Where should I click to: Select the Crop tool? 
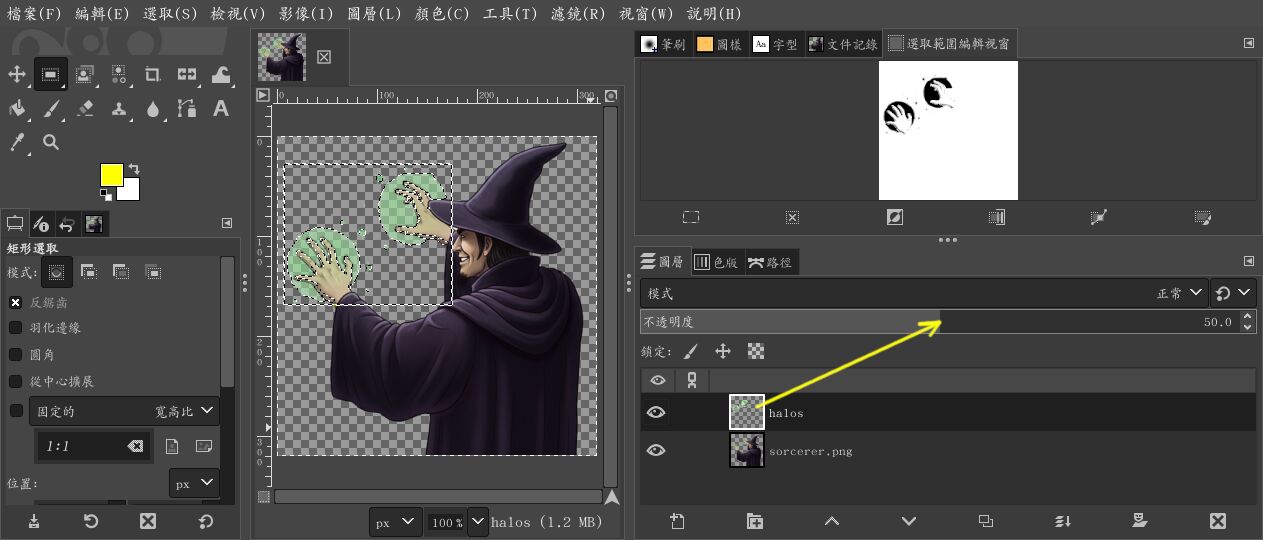153,74
